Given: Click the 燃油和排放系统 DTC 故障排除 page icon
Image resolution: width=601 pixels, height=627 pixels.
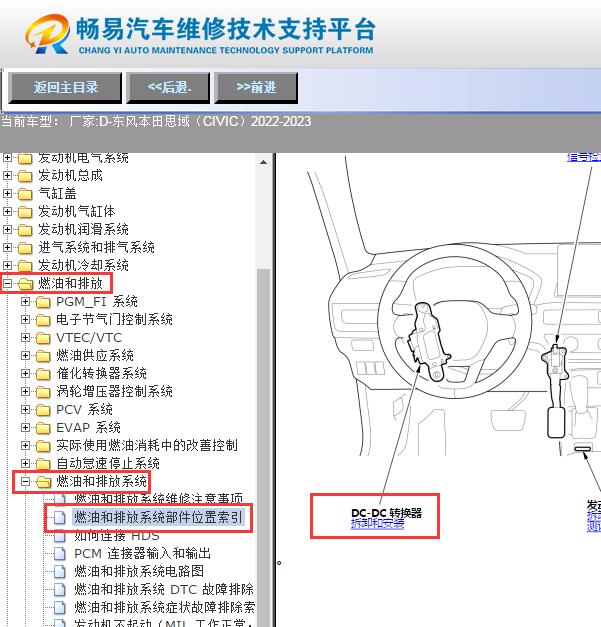Looking at the screenshot, I should [x=60, y=590].
